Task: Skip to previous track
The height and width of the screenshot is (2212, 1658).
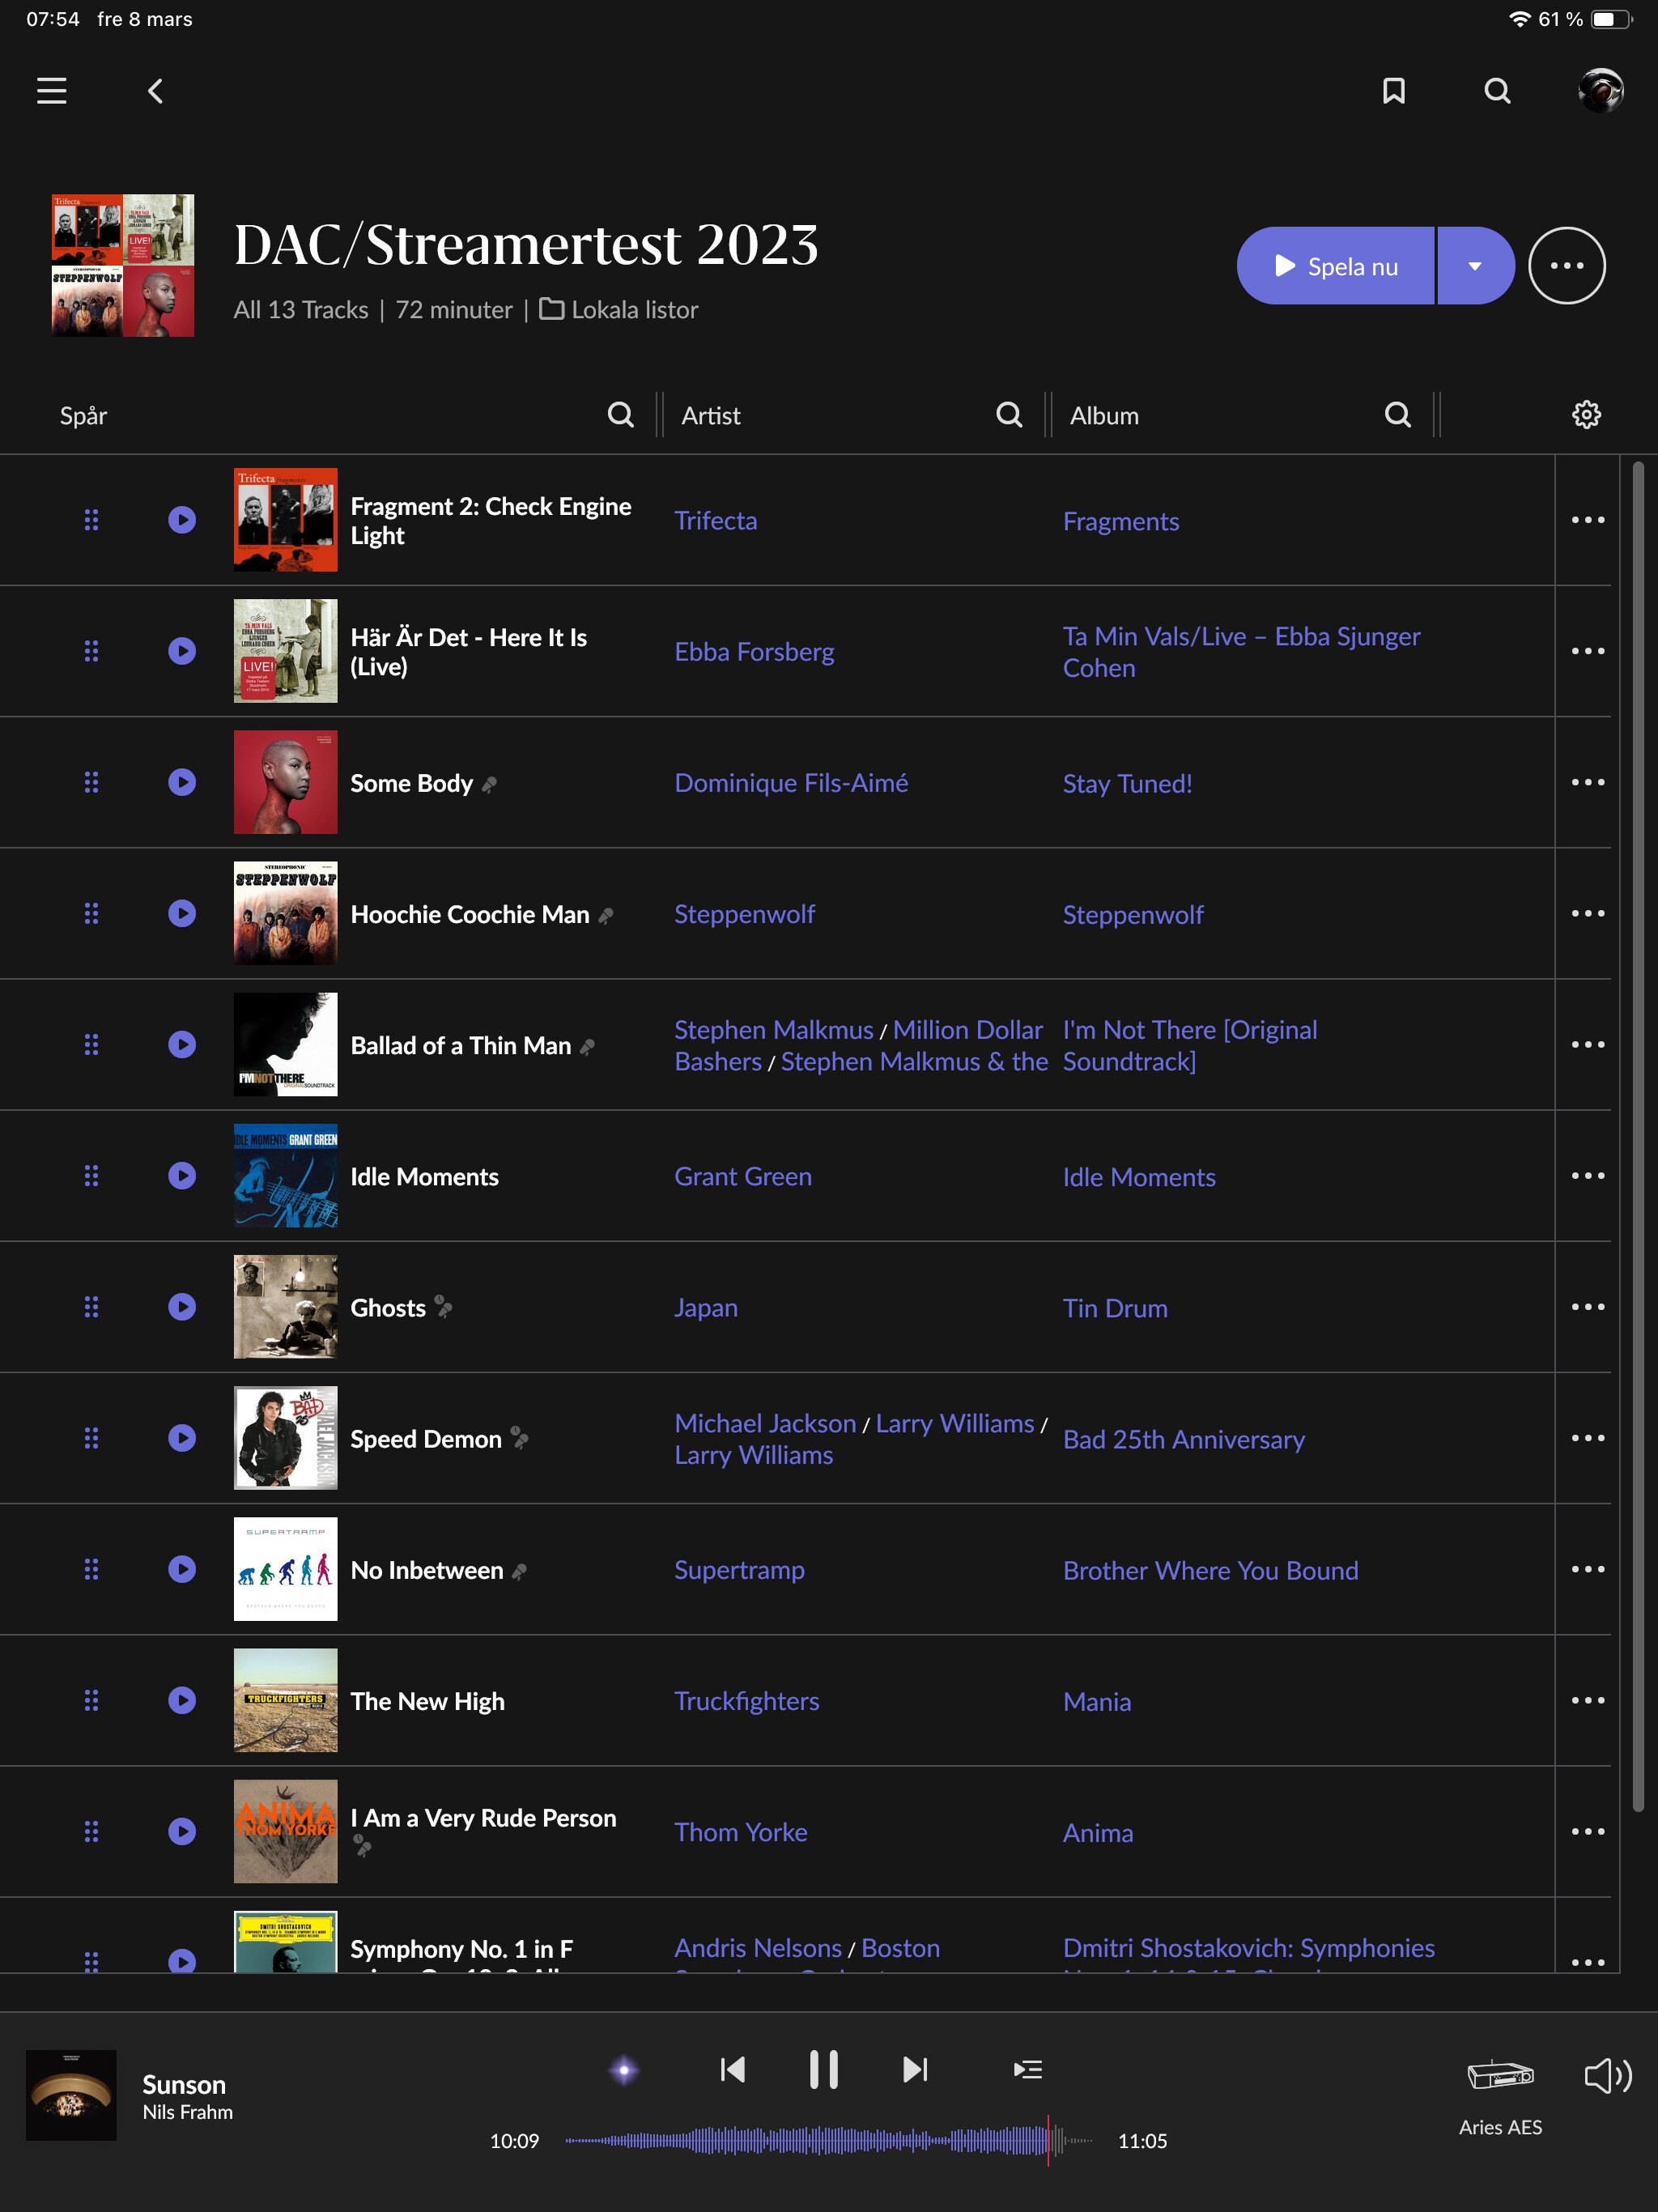Action: click(x=732, y=2069)
